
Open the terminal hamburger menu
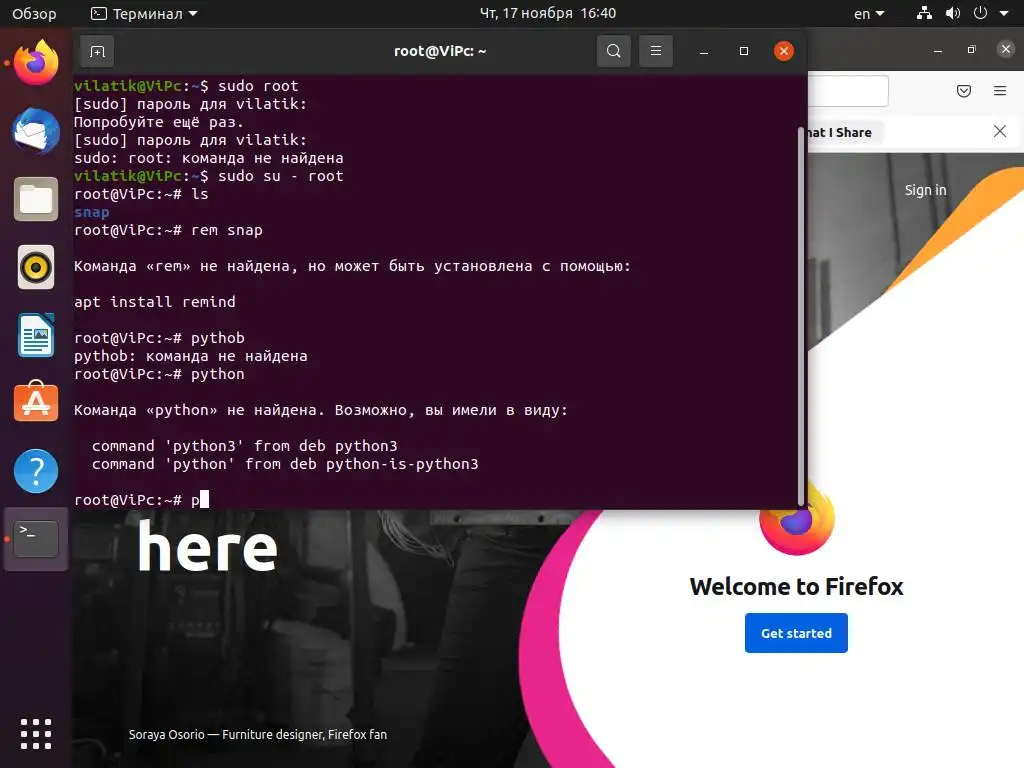pos(656,51)
